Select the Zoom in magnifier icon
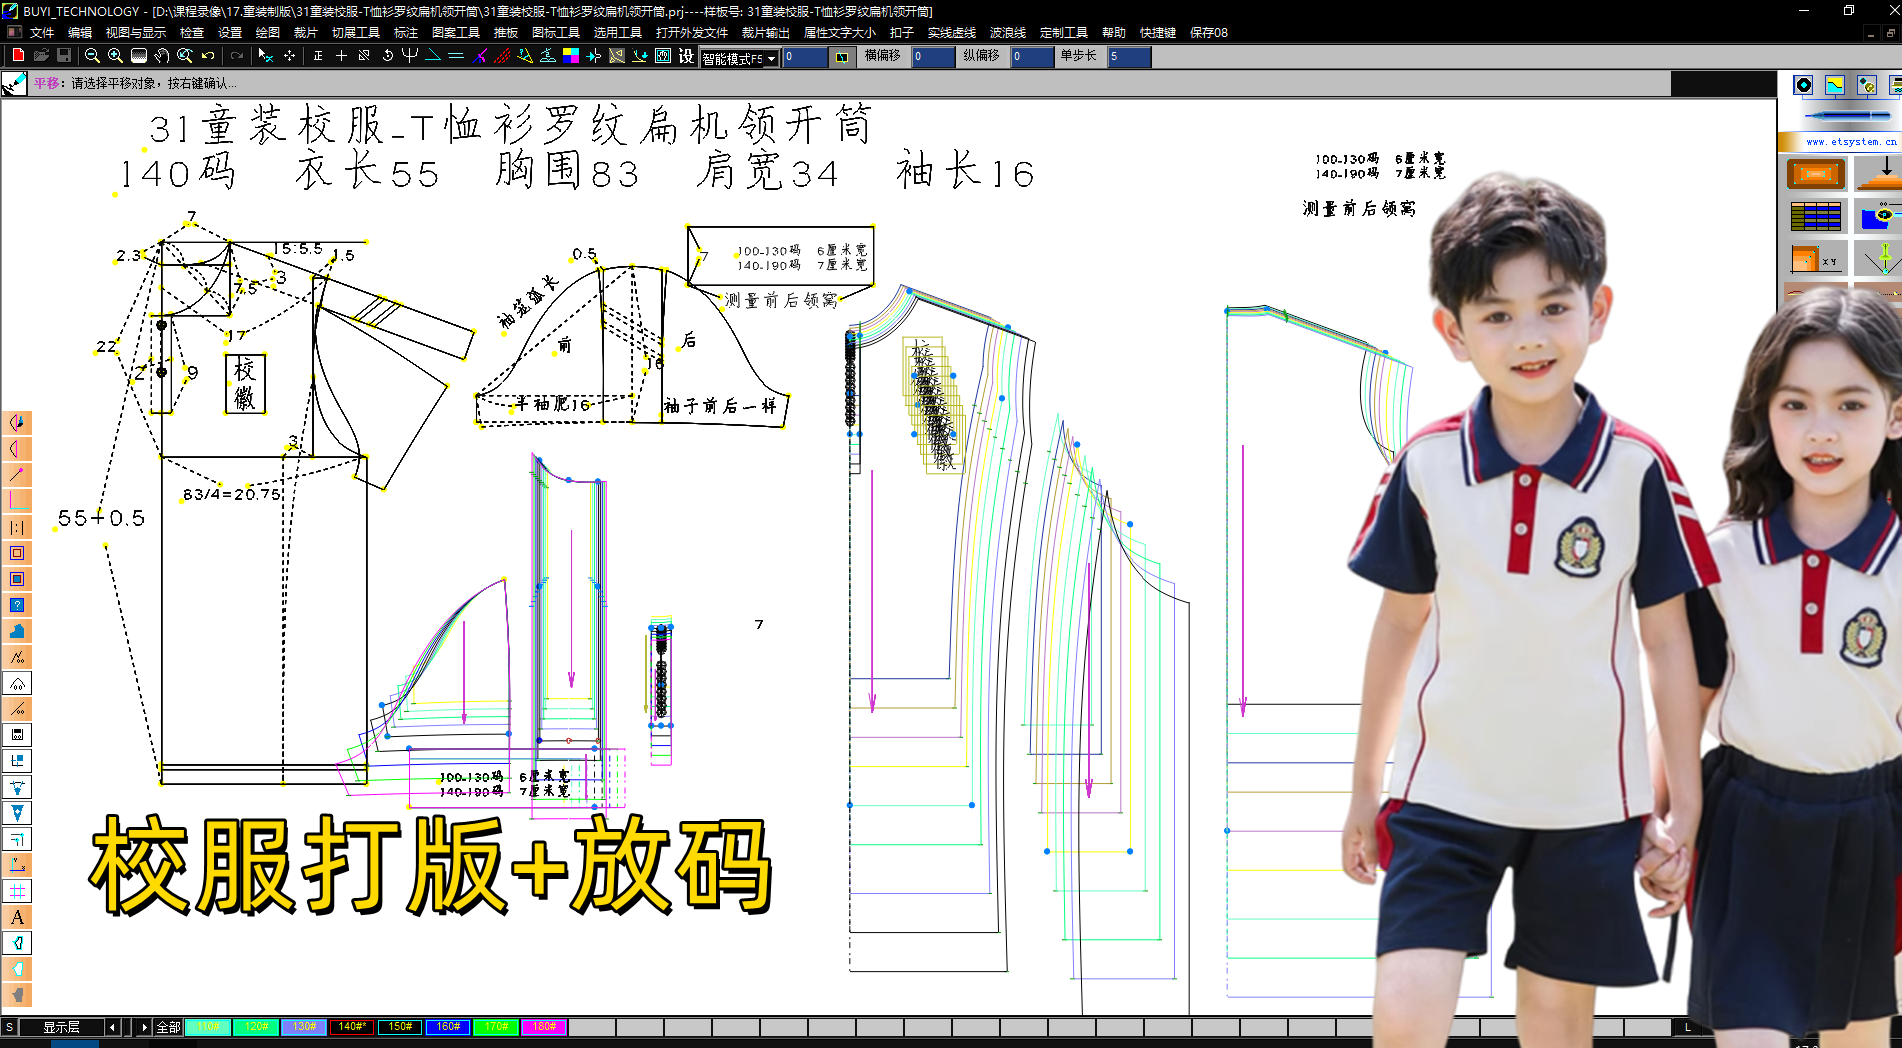The image size is (1902, 1048). point(115,56)
